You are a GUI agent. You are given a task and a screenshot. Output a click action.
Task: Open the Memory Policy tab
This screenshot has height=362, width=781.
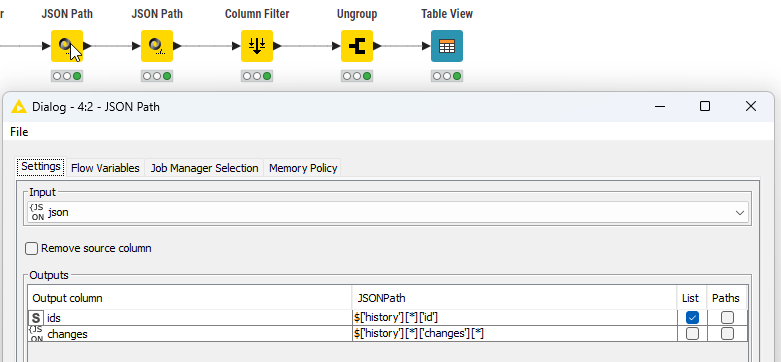click(x=303, y=168)
